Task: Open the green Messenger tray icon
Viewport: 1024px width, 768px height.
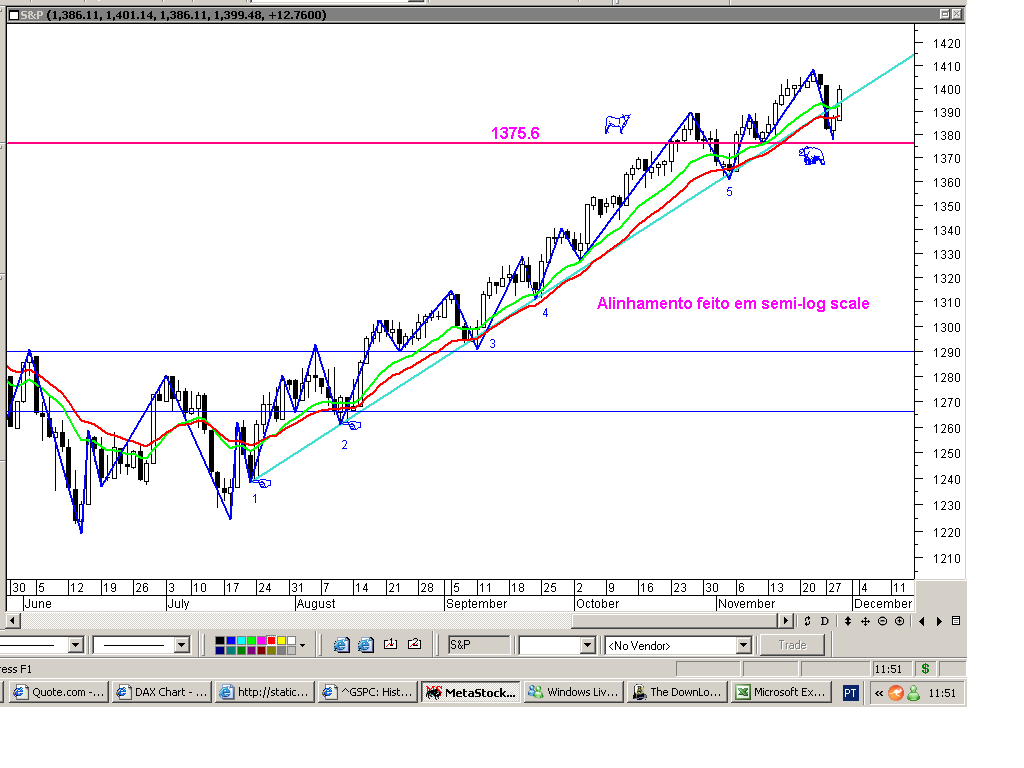Action: (x=914, y=693)
